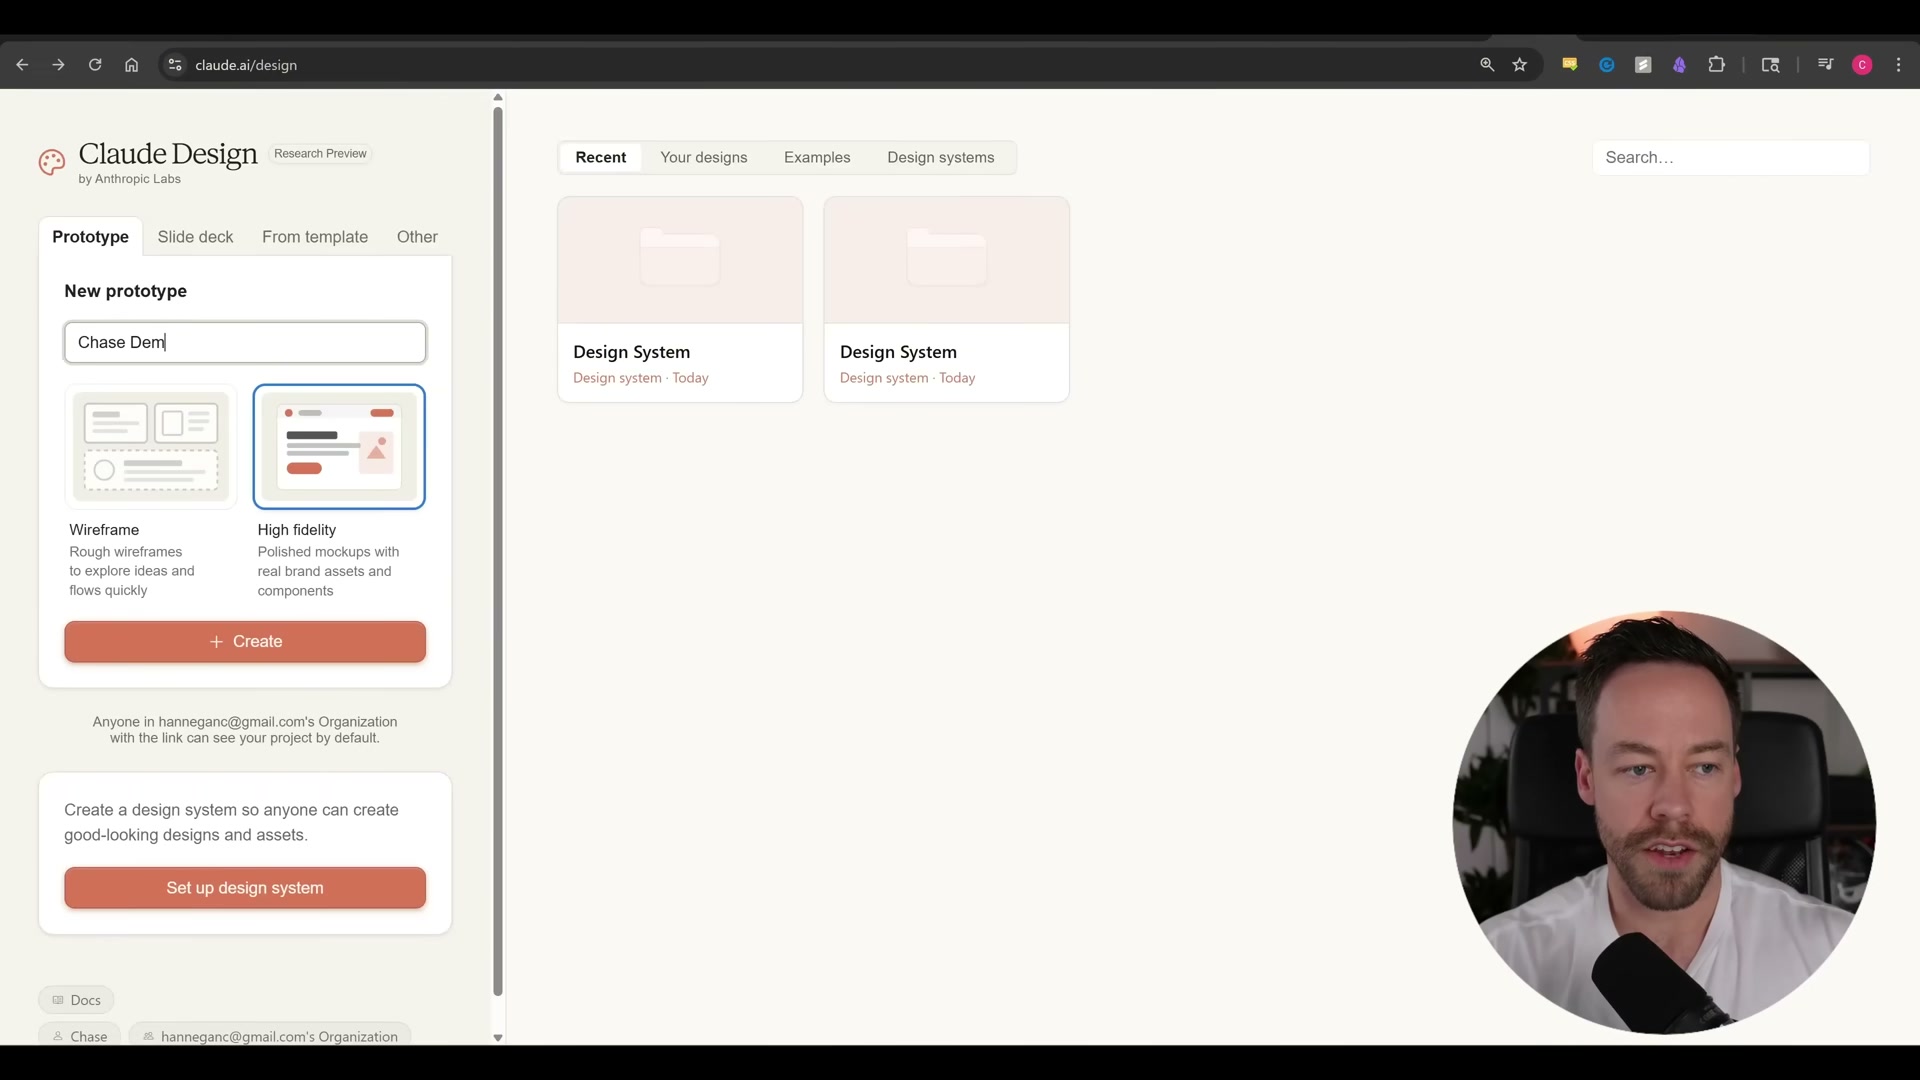Open the browser Extensions puzzle icon
Image resolution: width=1920 pixels, height=1080 pixels.
pyautogui.click(x=1718, y=64)
